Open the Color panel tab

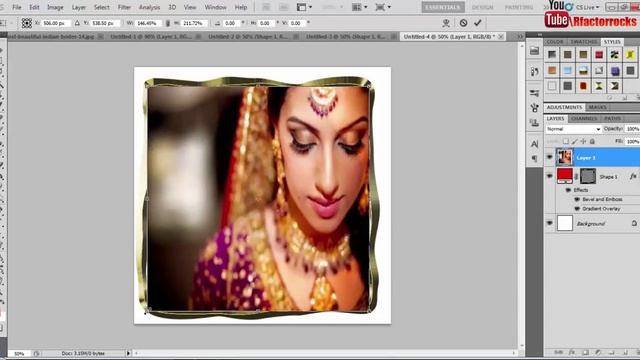click(x=554, y=42)
